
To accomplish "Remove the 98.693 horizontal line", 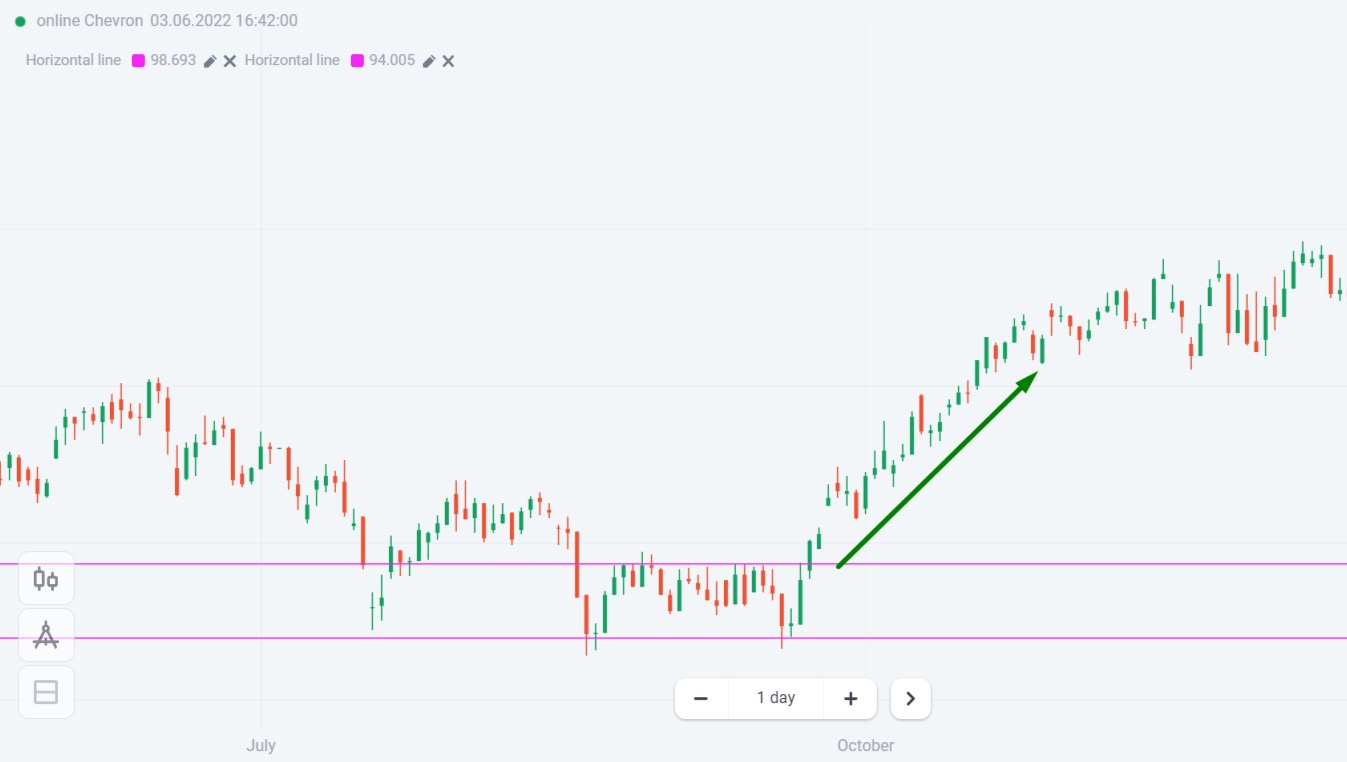I will coord(230,61).
